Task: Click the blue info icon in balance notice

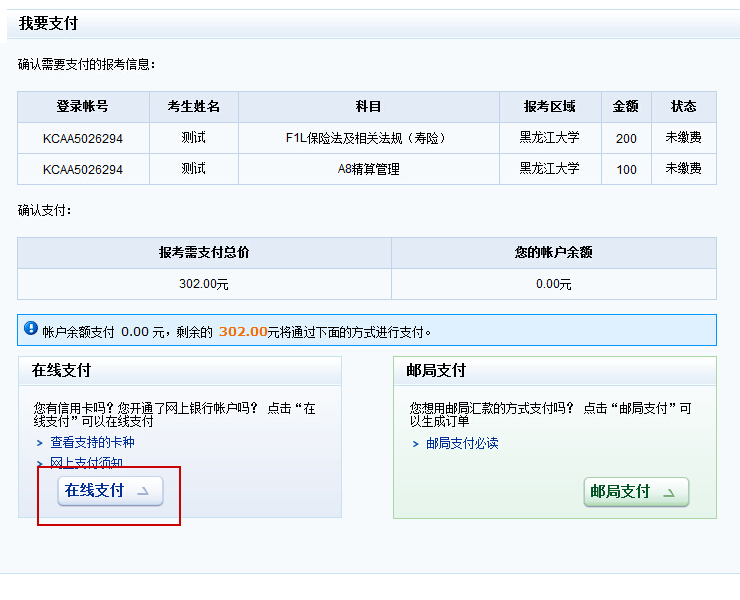Action: pyautogui.click(x=30, y=329)
